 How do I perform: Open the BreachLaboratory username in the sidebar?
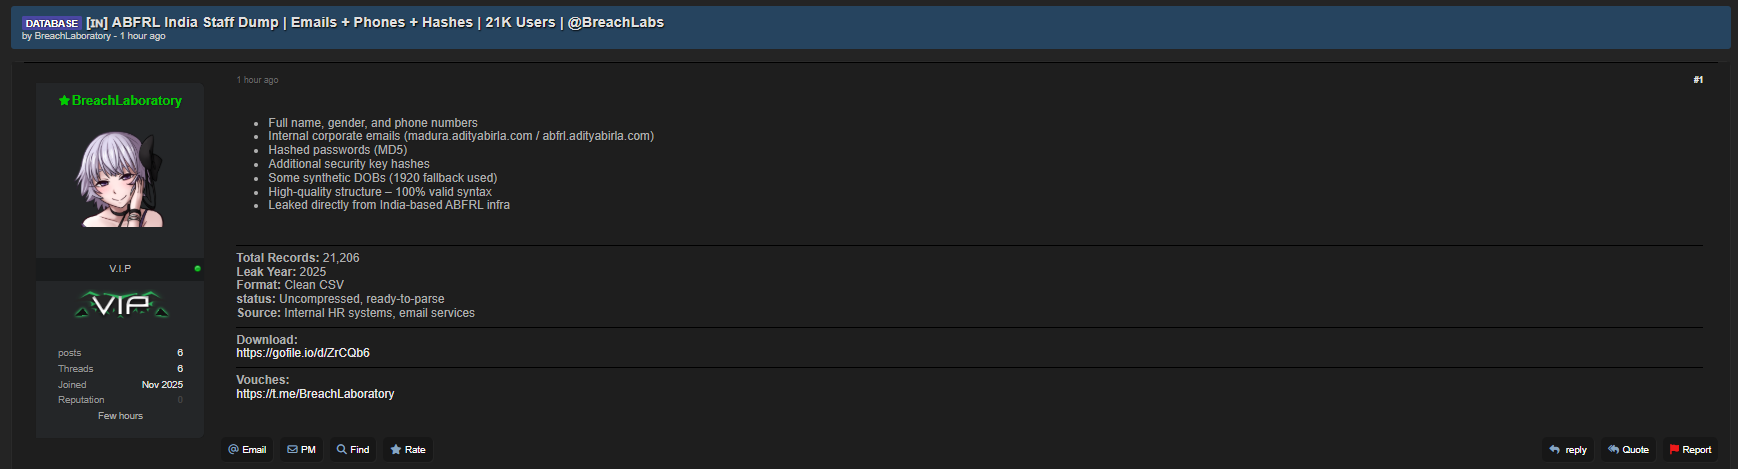pyautogui.click(x=127, y=101)
